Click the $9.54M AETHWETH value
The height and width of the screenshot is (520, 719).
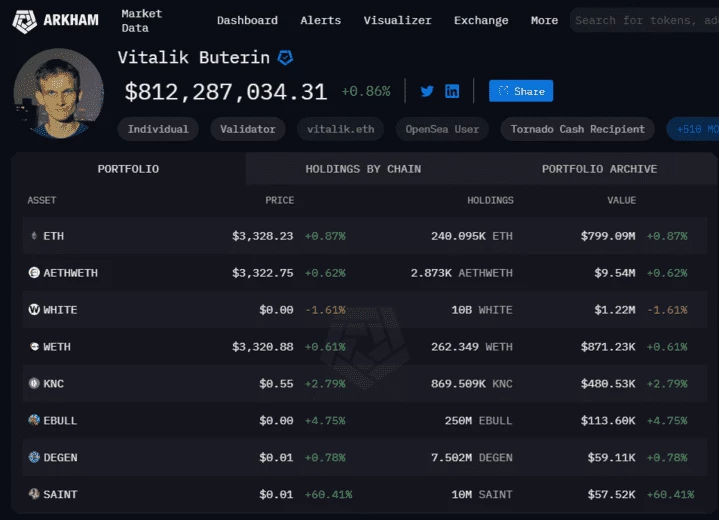point(615,273)
